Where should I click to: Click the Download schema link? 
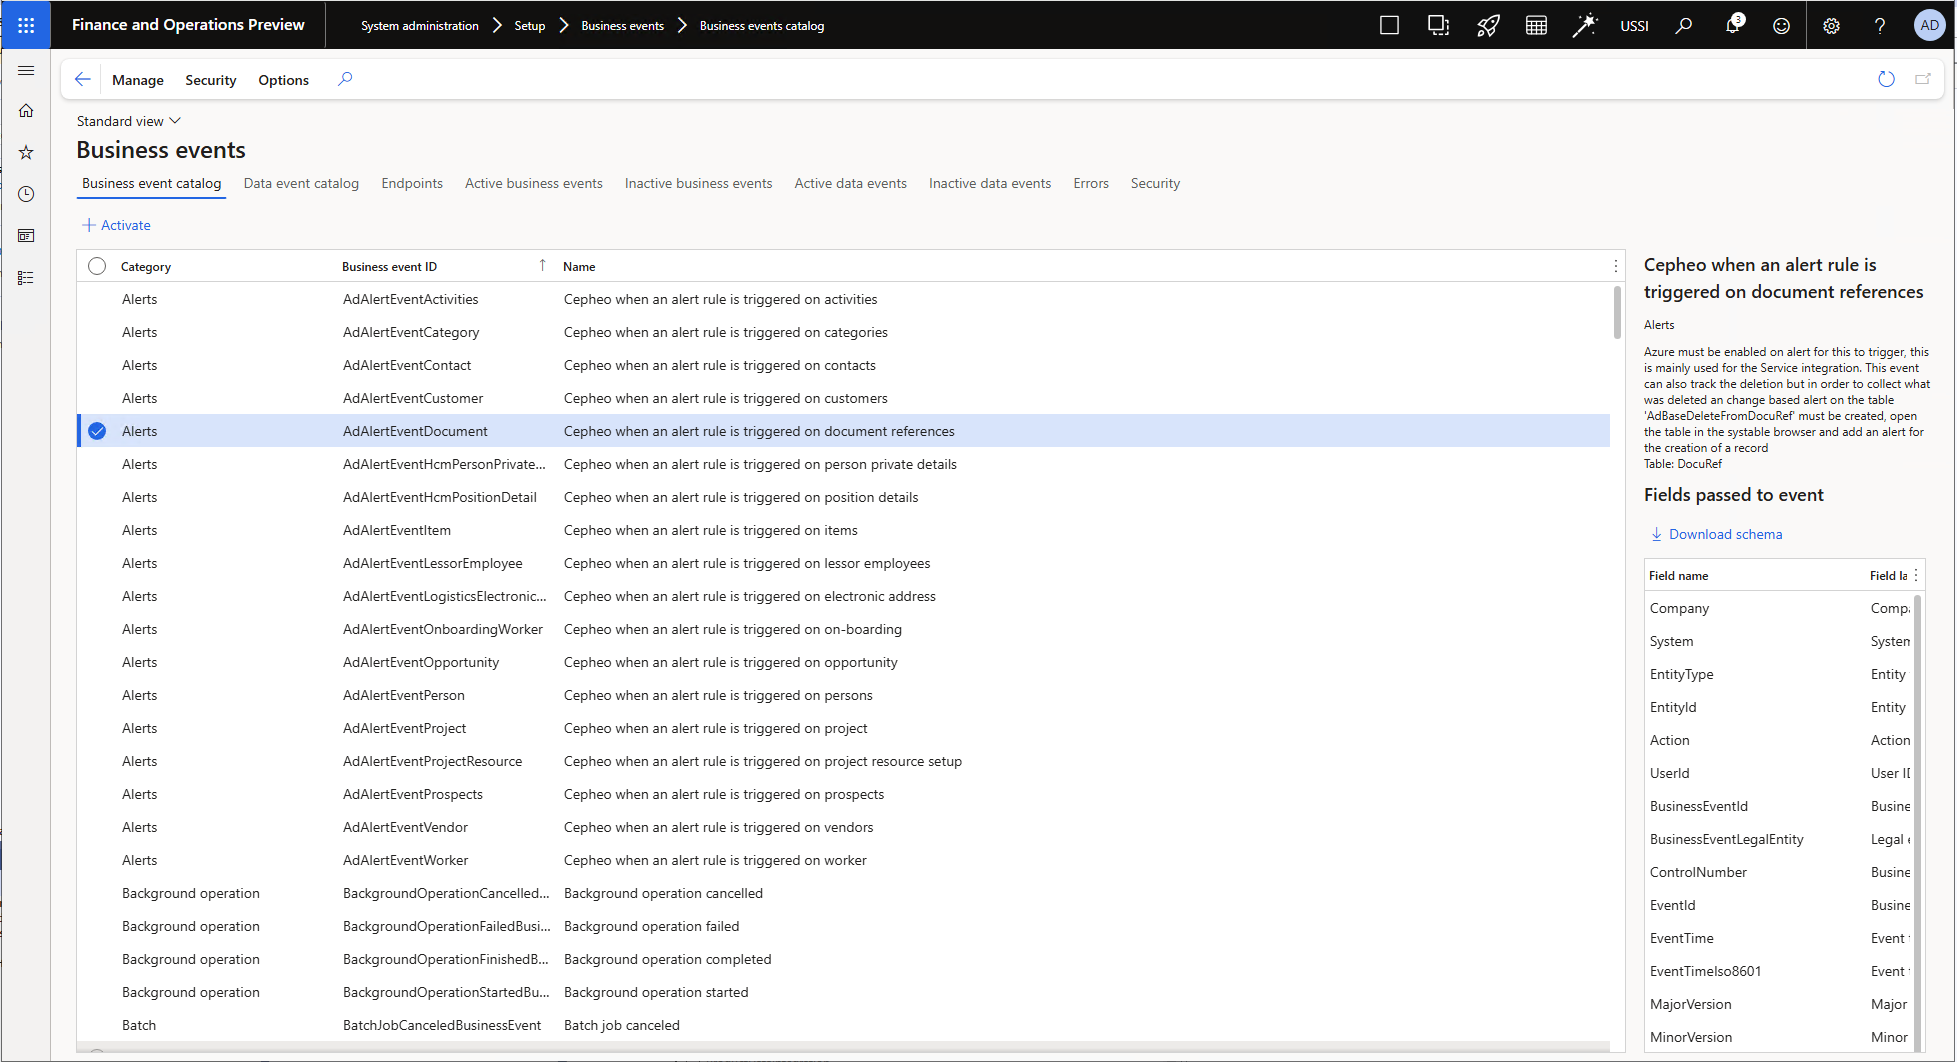[x=1724, y=534]
